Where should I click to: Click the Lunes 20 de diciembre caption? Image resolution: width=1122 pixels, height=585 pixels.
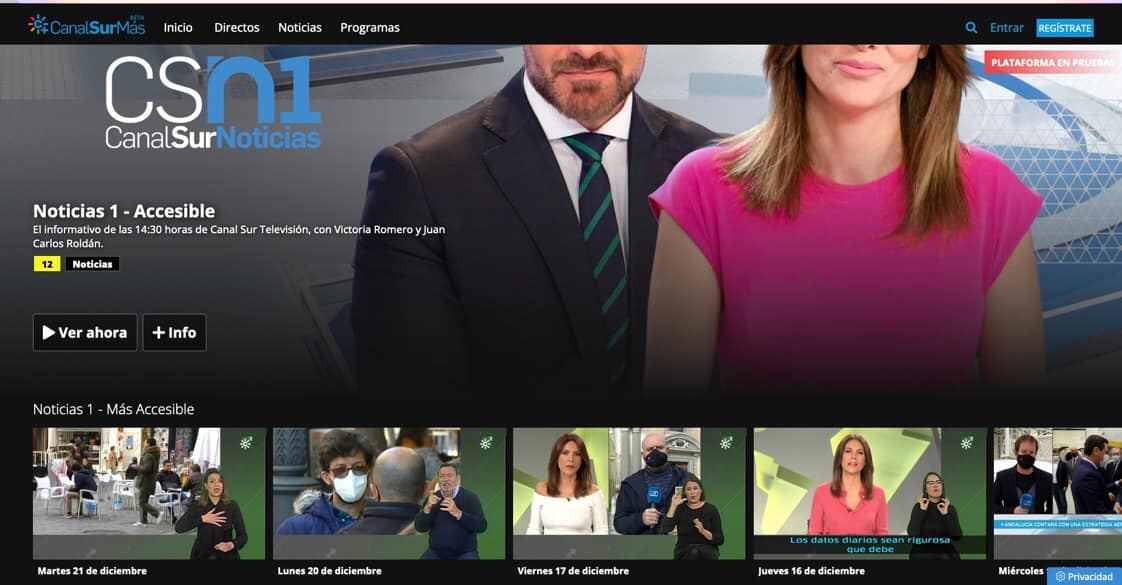[x=330, y=571]
